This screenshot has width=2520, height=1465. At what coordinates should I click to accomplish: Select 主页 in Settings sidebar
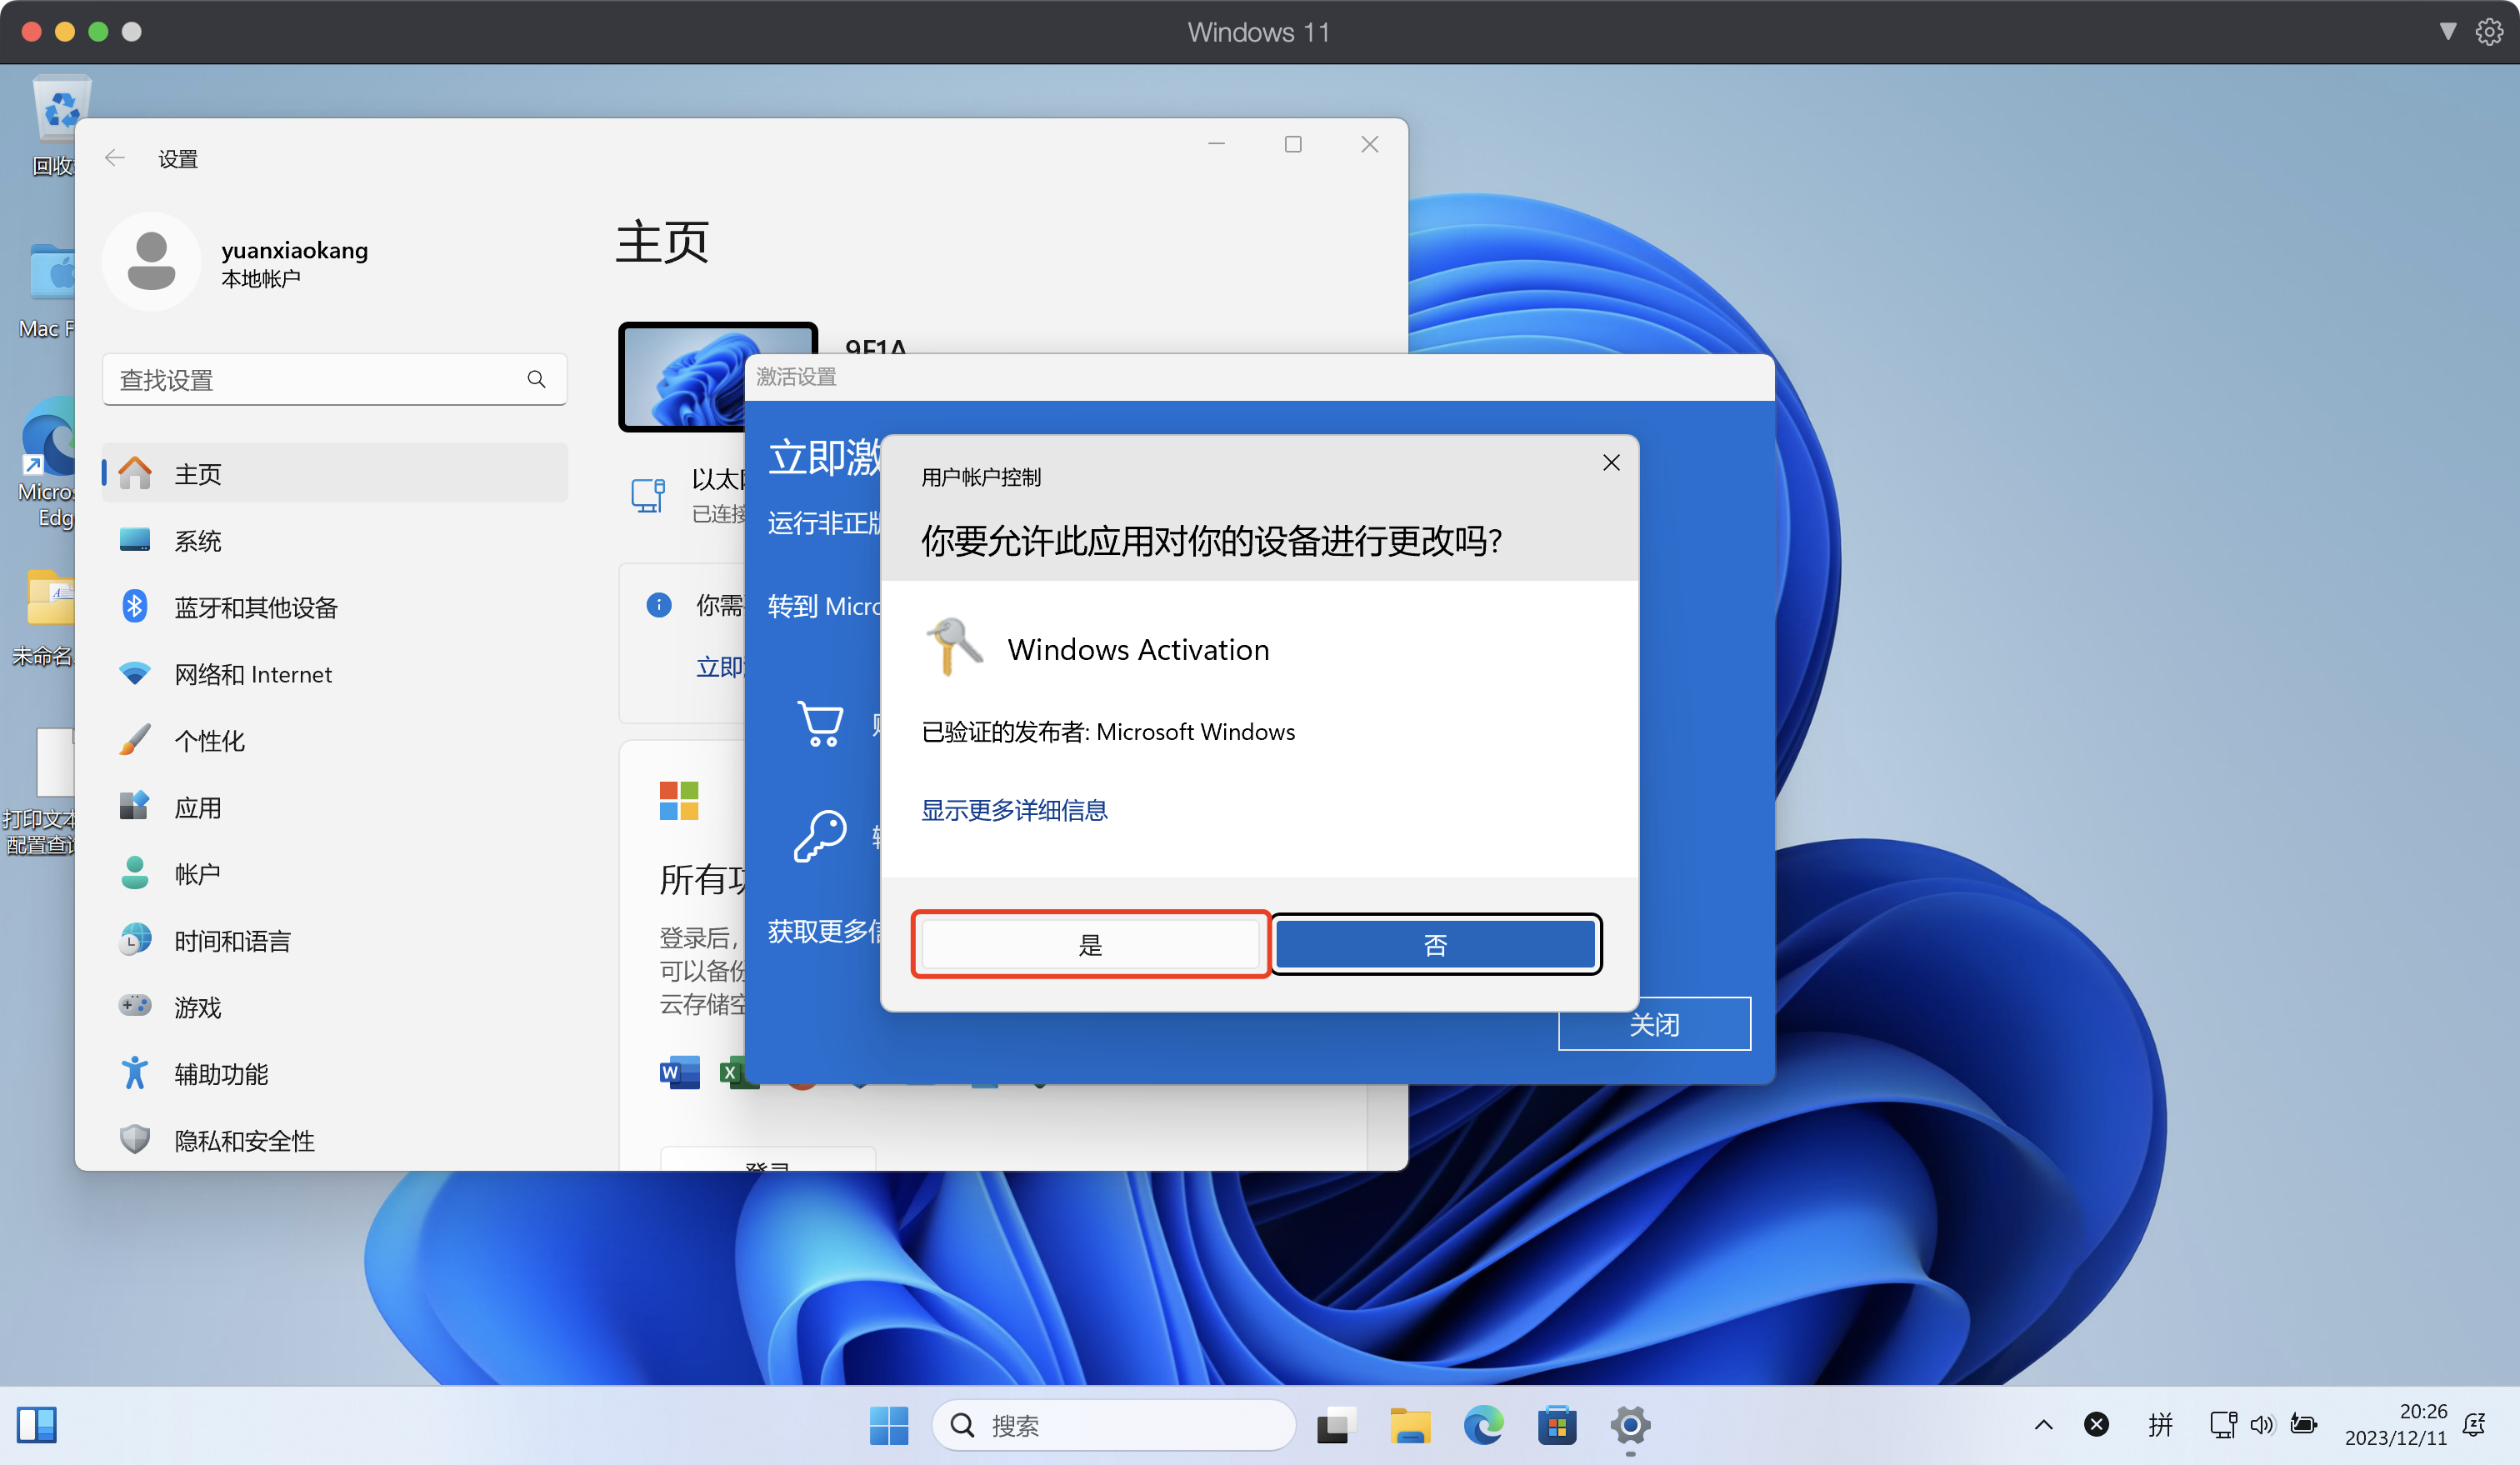(x=335, y=473)
